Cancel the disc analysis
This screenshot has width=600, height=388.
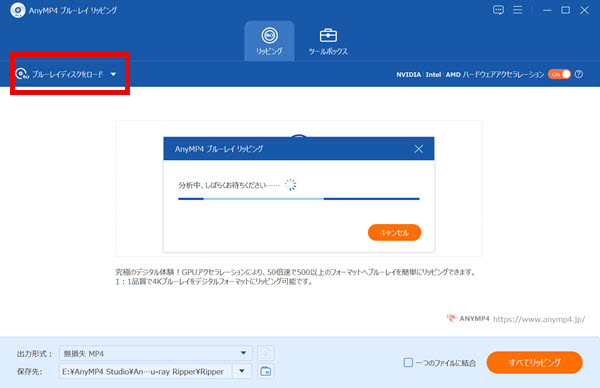[395, 233]
